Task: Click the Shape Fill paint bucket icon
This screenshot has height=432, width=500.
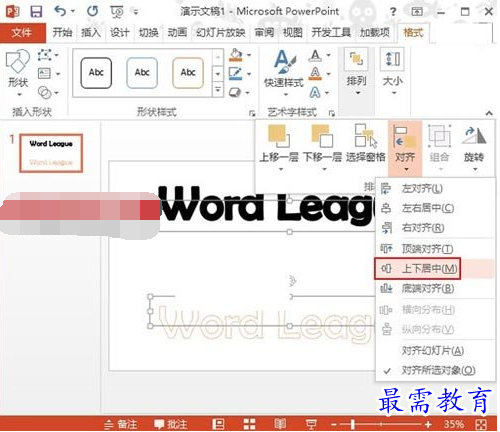Action: click(236, 55)
